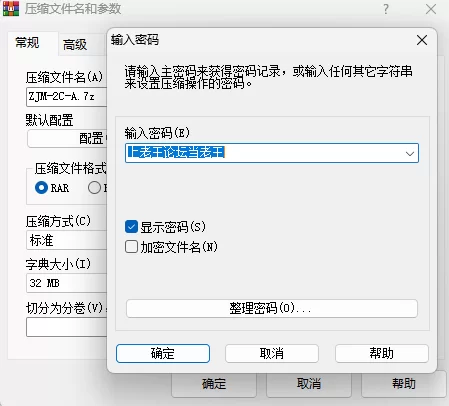Close the 输入密码 dialog

422,40
